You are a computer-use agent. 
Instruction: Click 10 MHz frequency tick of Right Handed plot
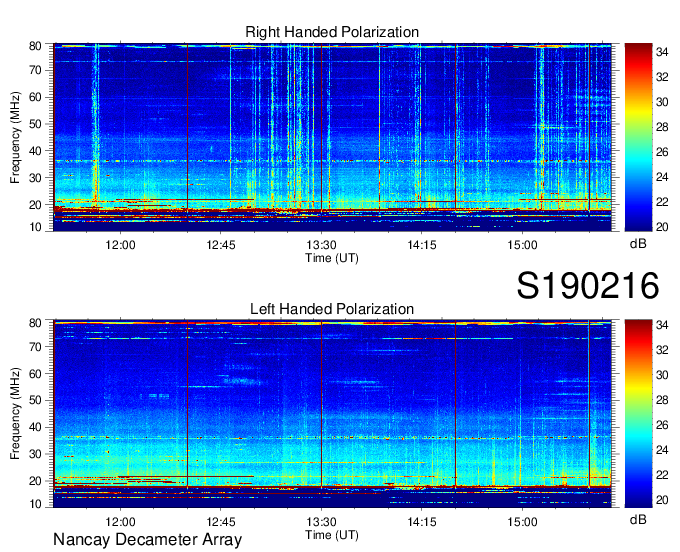click(x=35, y=227)
